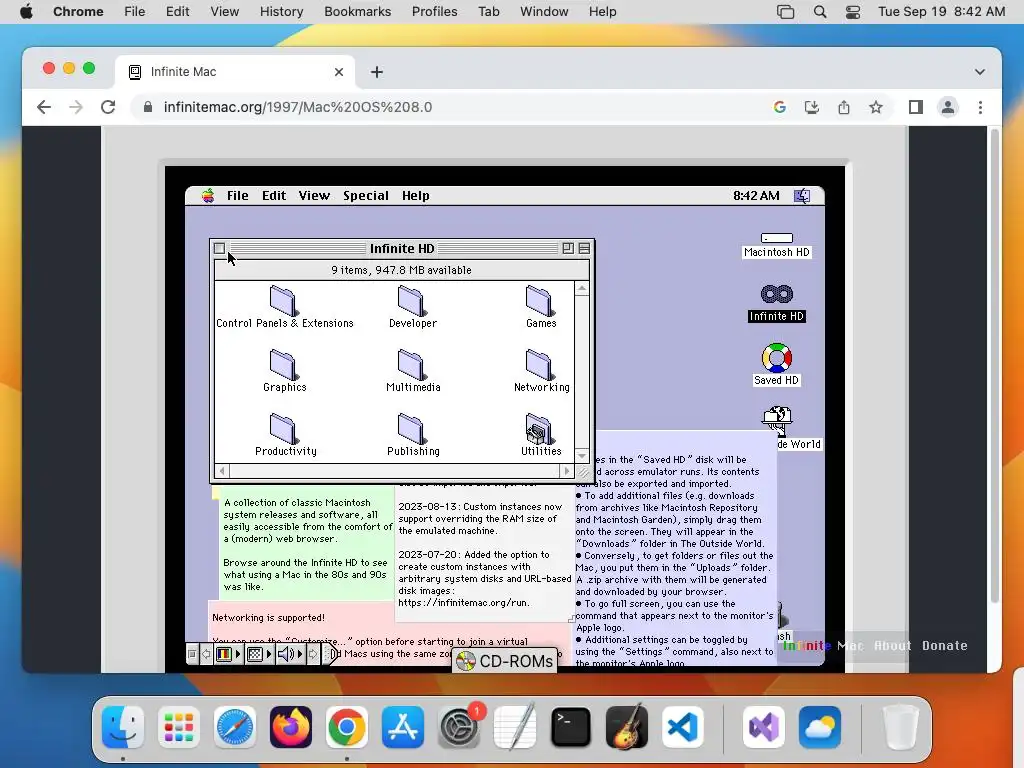Open the classic Mac Apple menu
Viewport: 1024px width, 768px height.
click(x=208, y=196)
